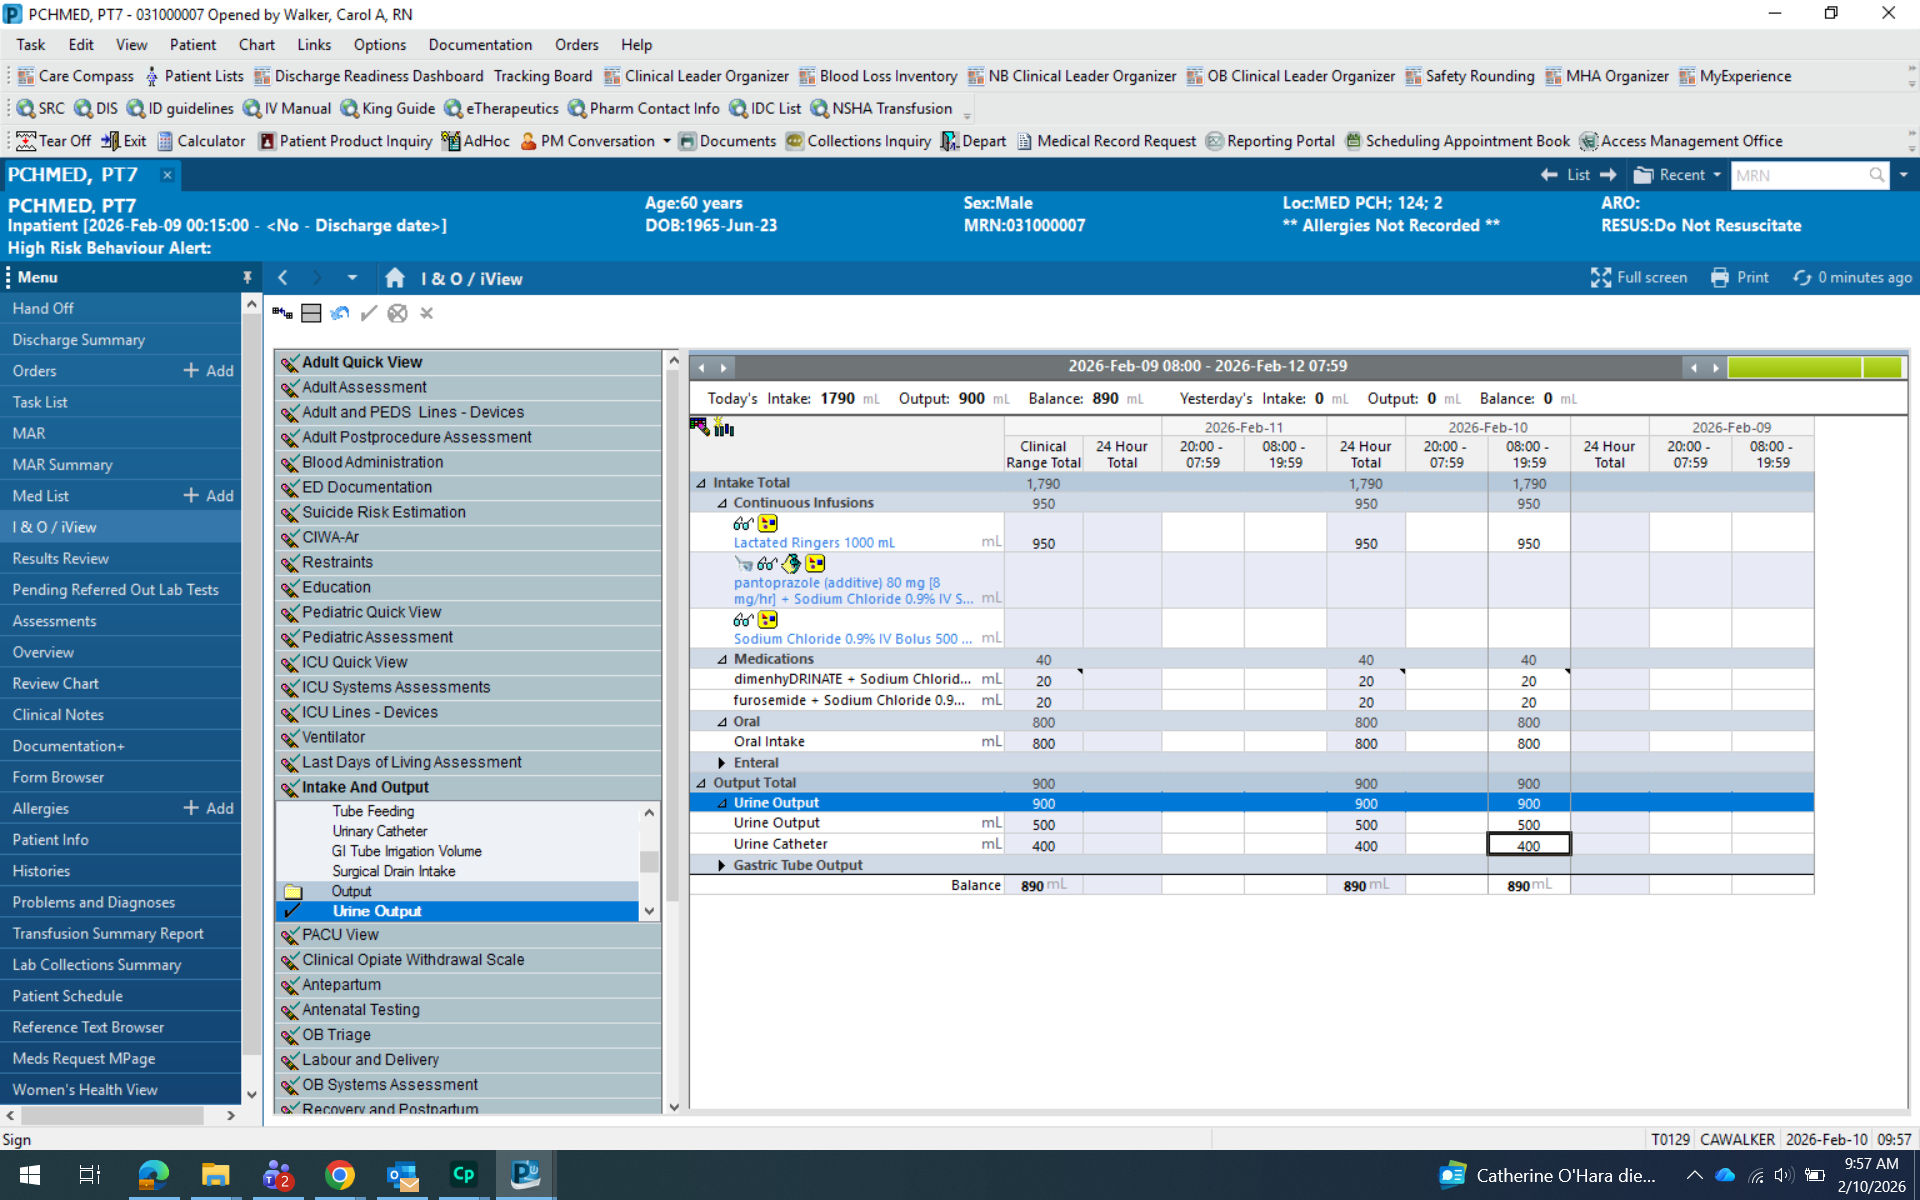Expand the Enteral intake row
Viewport: 1920px width, 1200px height.
[722, 762]
